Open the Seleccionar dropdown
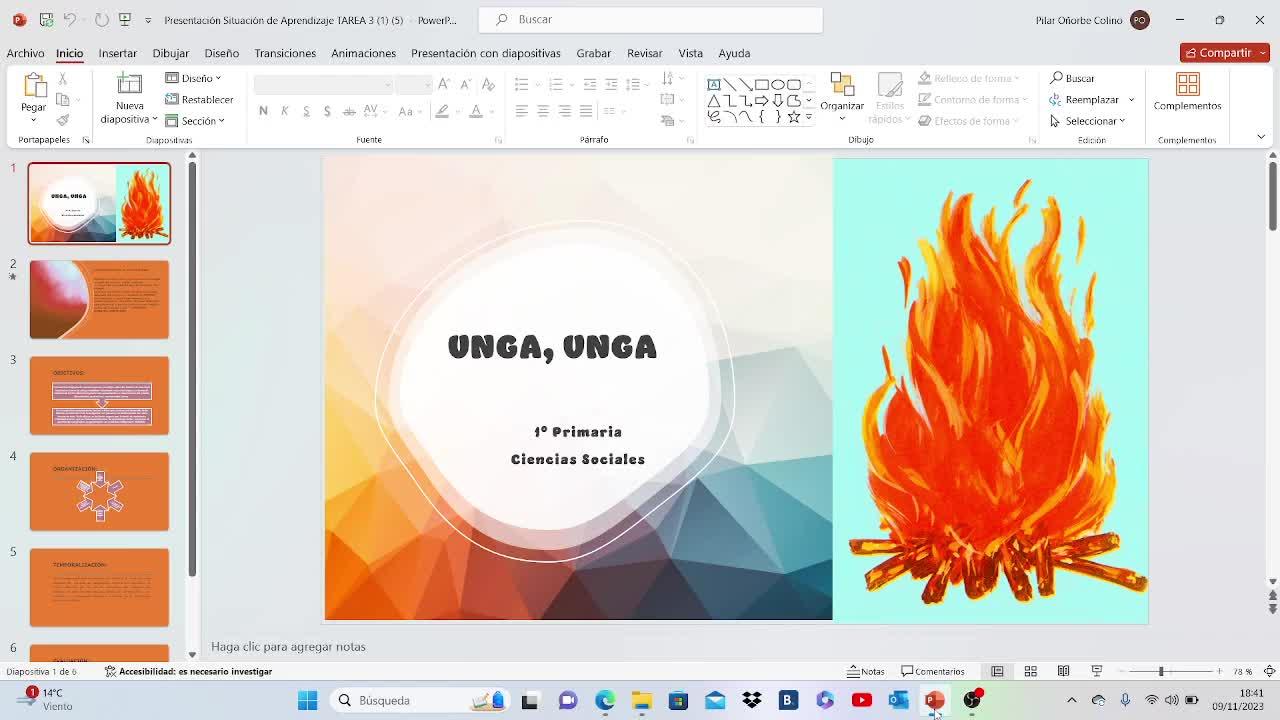The height and width of the screenshot is (720, 1280). point(1088,121)
